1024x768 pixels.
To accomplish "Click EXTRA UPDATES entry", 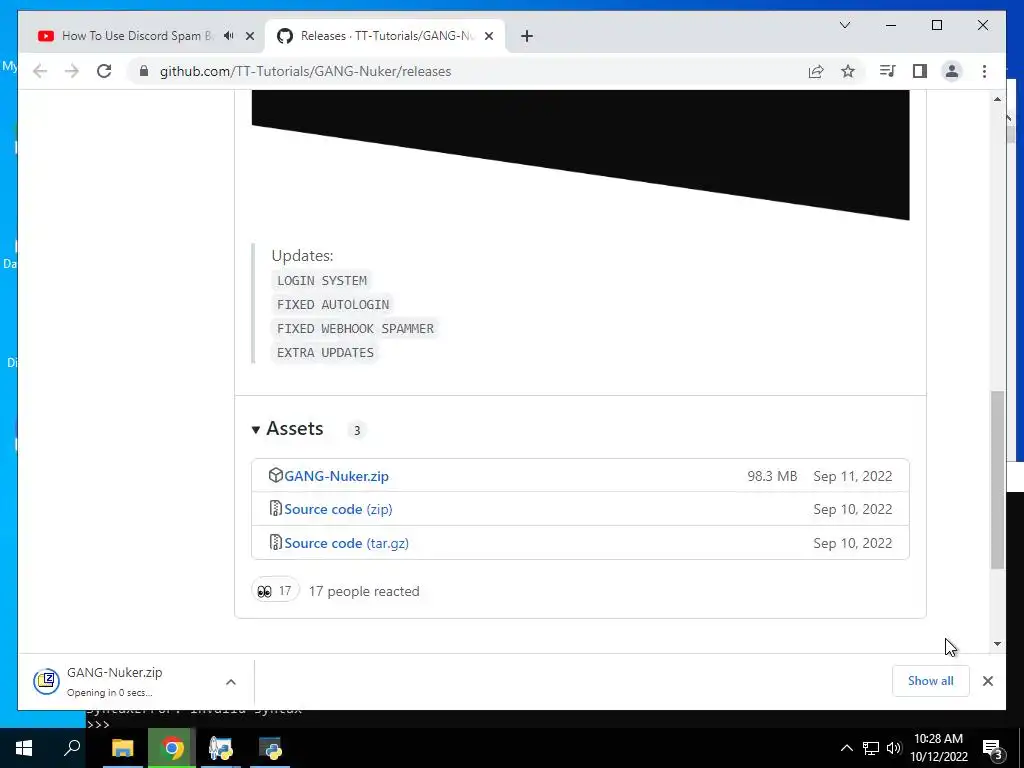I will click(325, 353).
